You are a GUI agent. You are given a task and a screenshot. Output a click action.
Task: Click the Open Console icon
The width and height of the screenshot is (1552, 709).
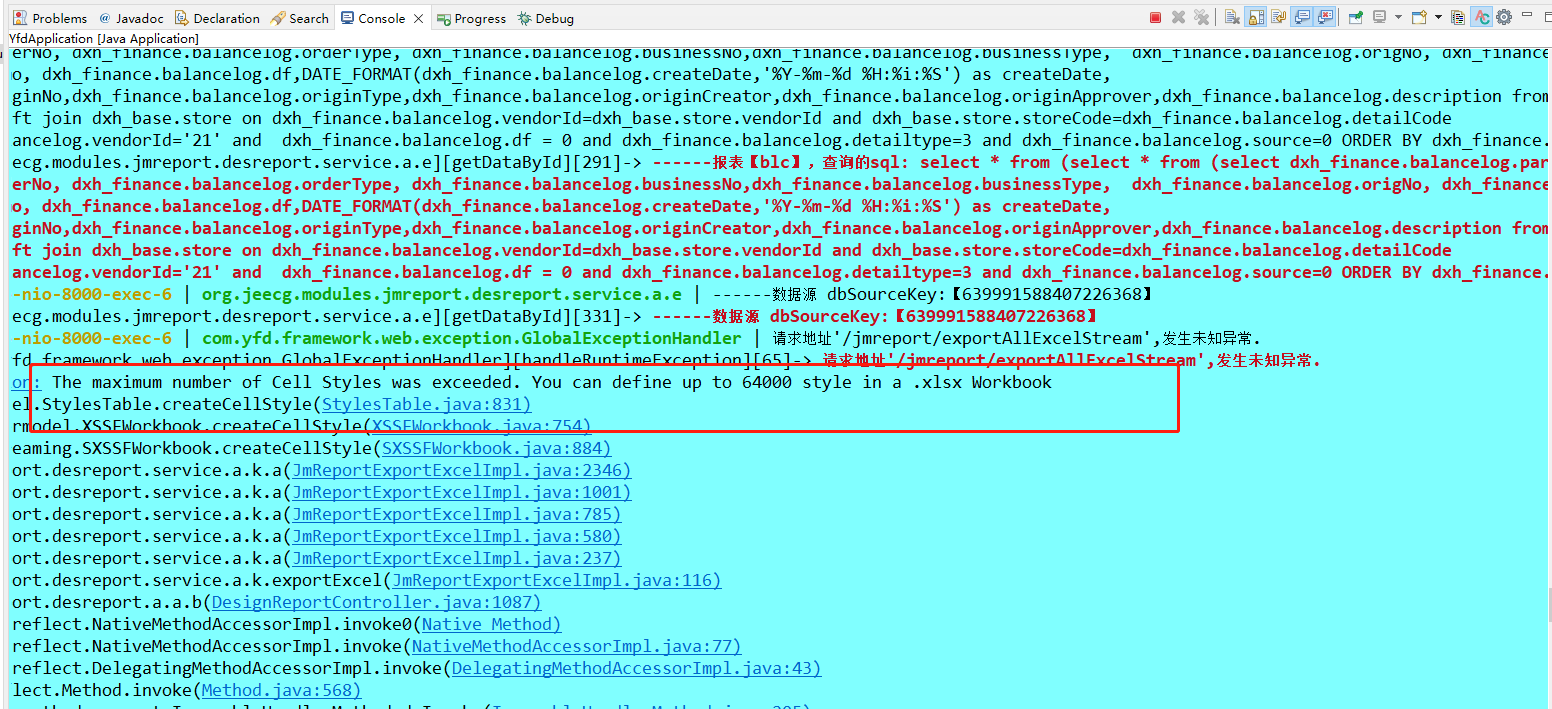pos(1419,17)
